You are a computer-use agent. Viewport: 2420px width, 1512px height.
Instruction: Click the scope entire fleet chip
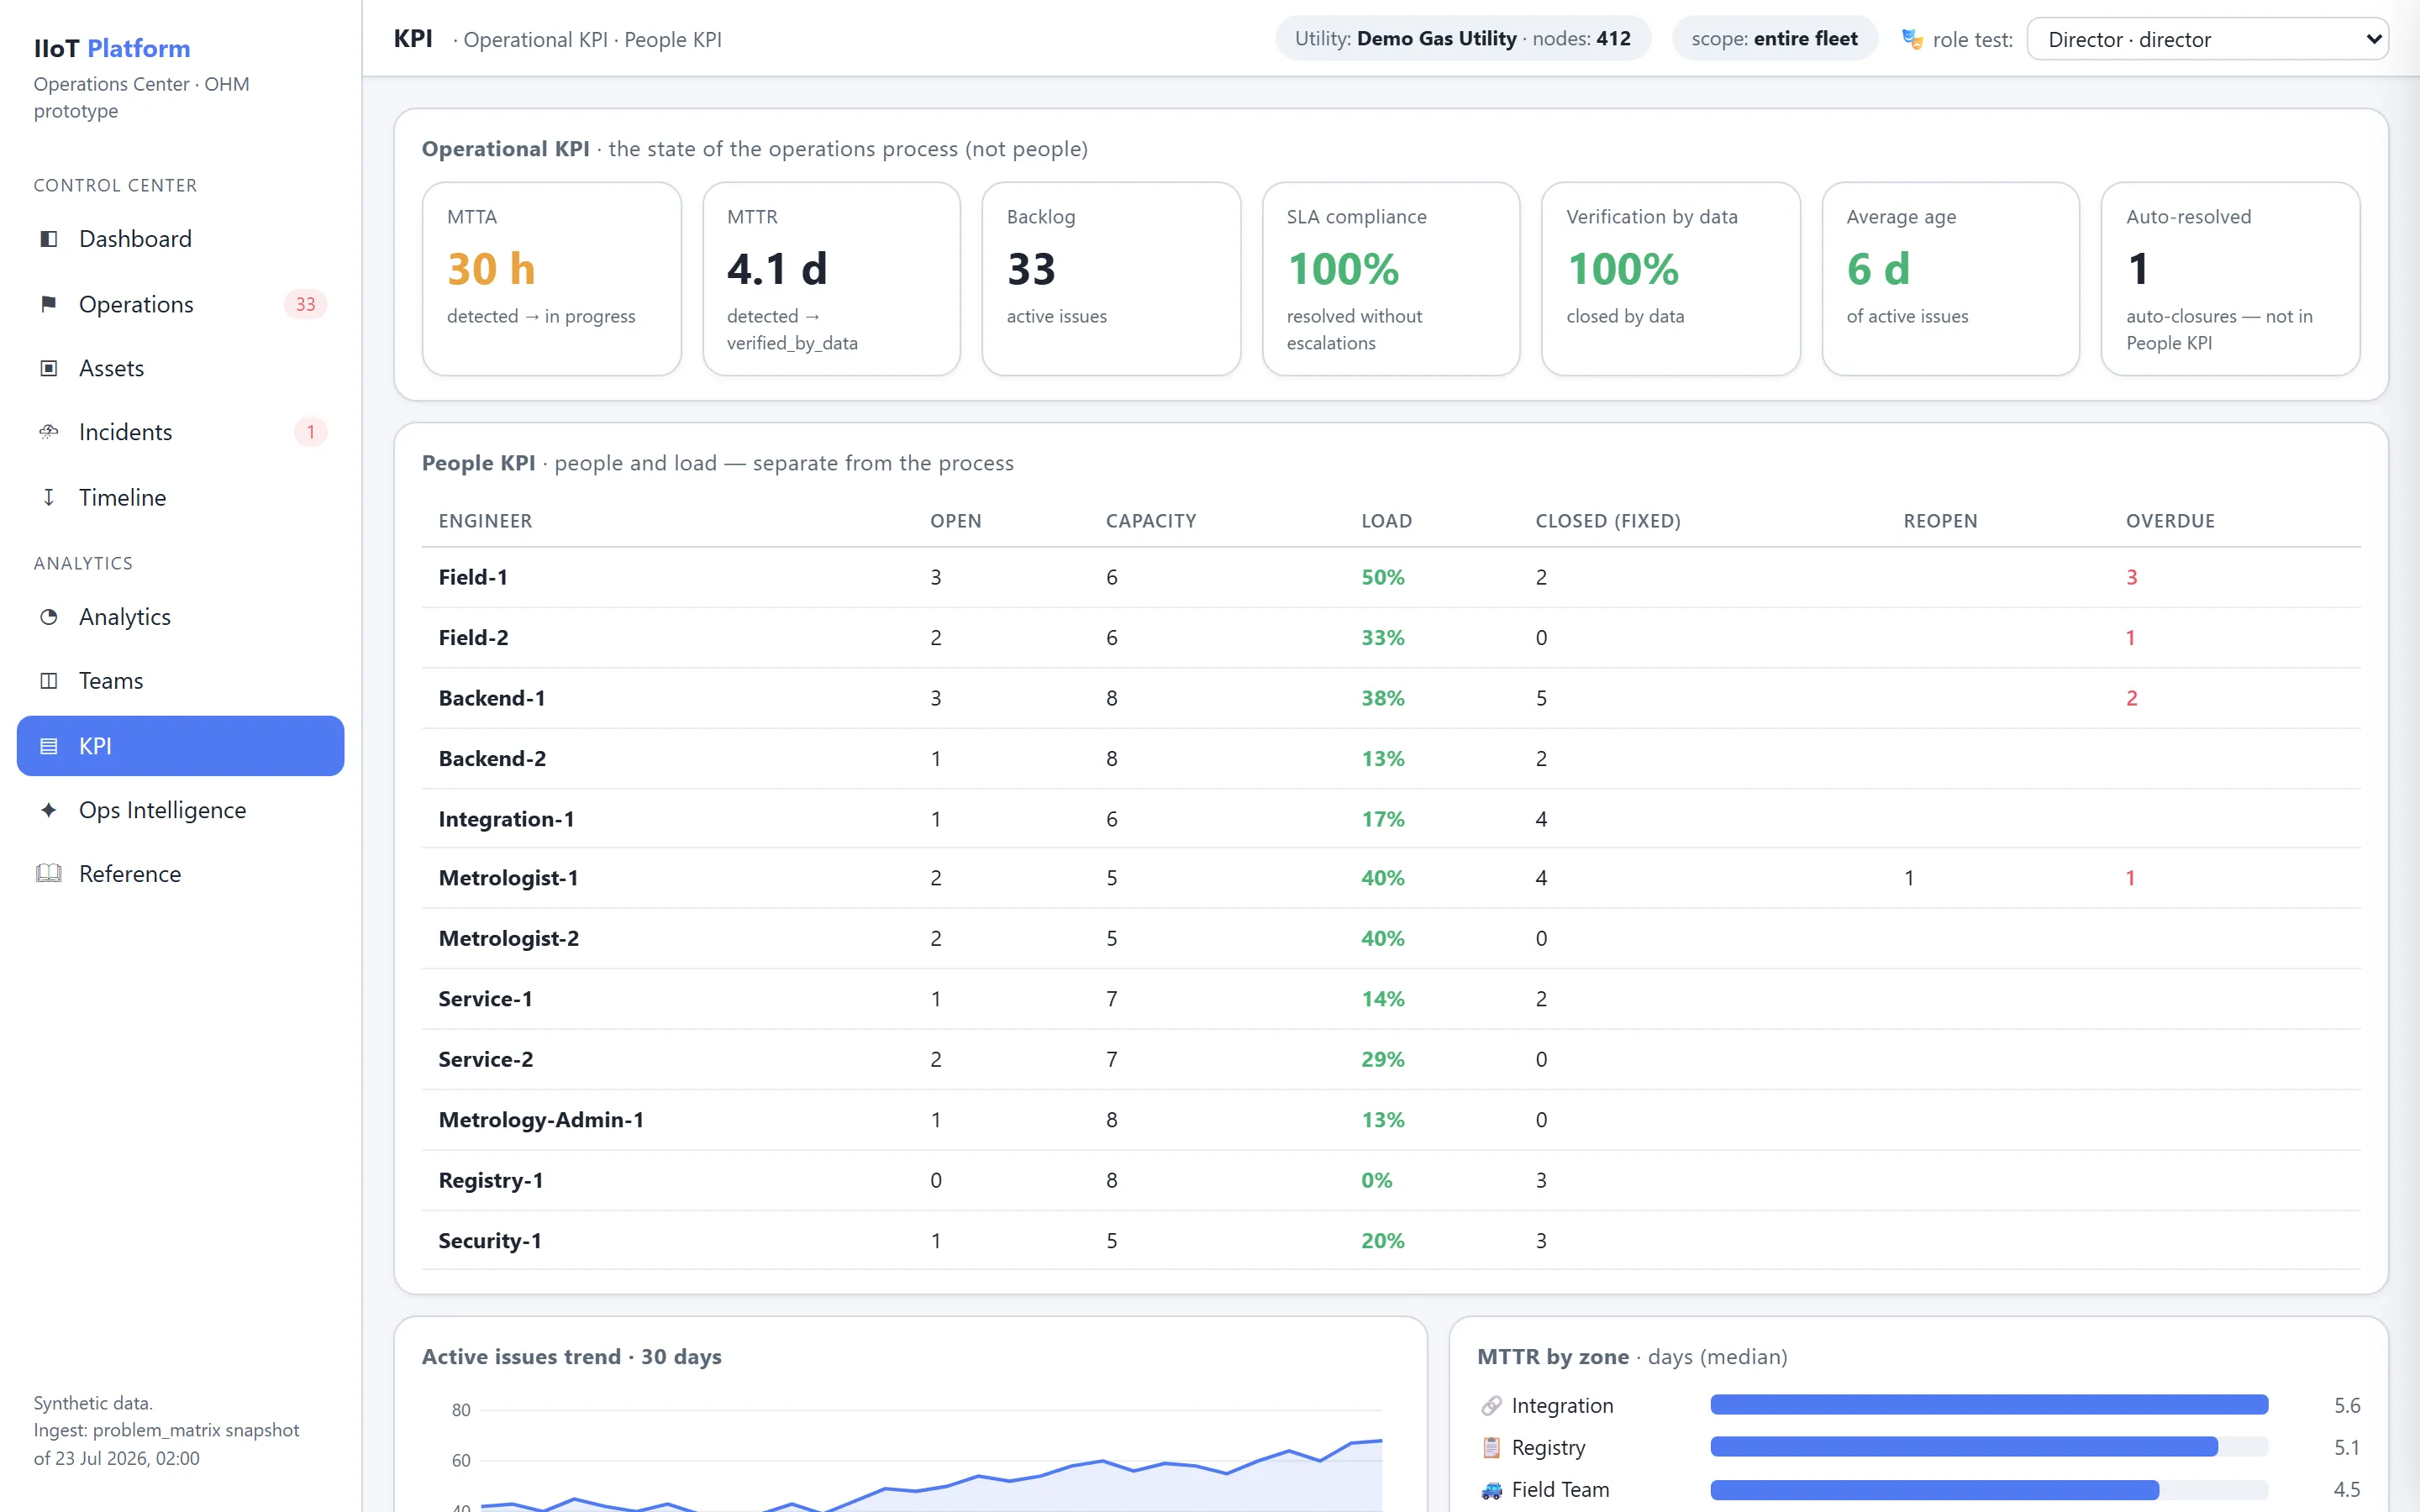(x=1774, y=39)
